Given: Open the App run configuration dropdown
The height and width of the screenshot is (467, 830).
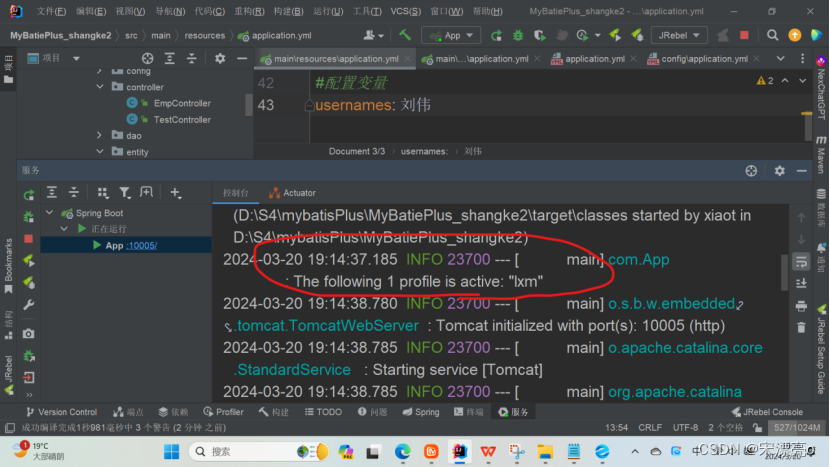Looking at the screenshot, I should click(x=451, y=35).
